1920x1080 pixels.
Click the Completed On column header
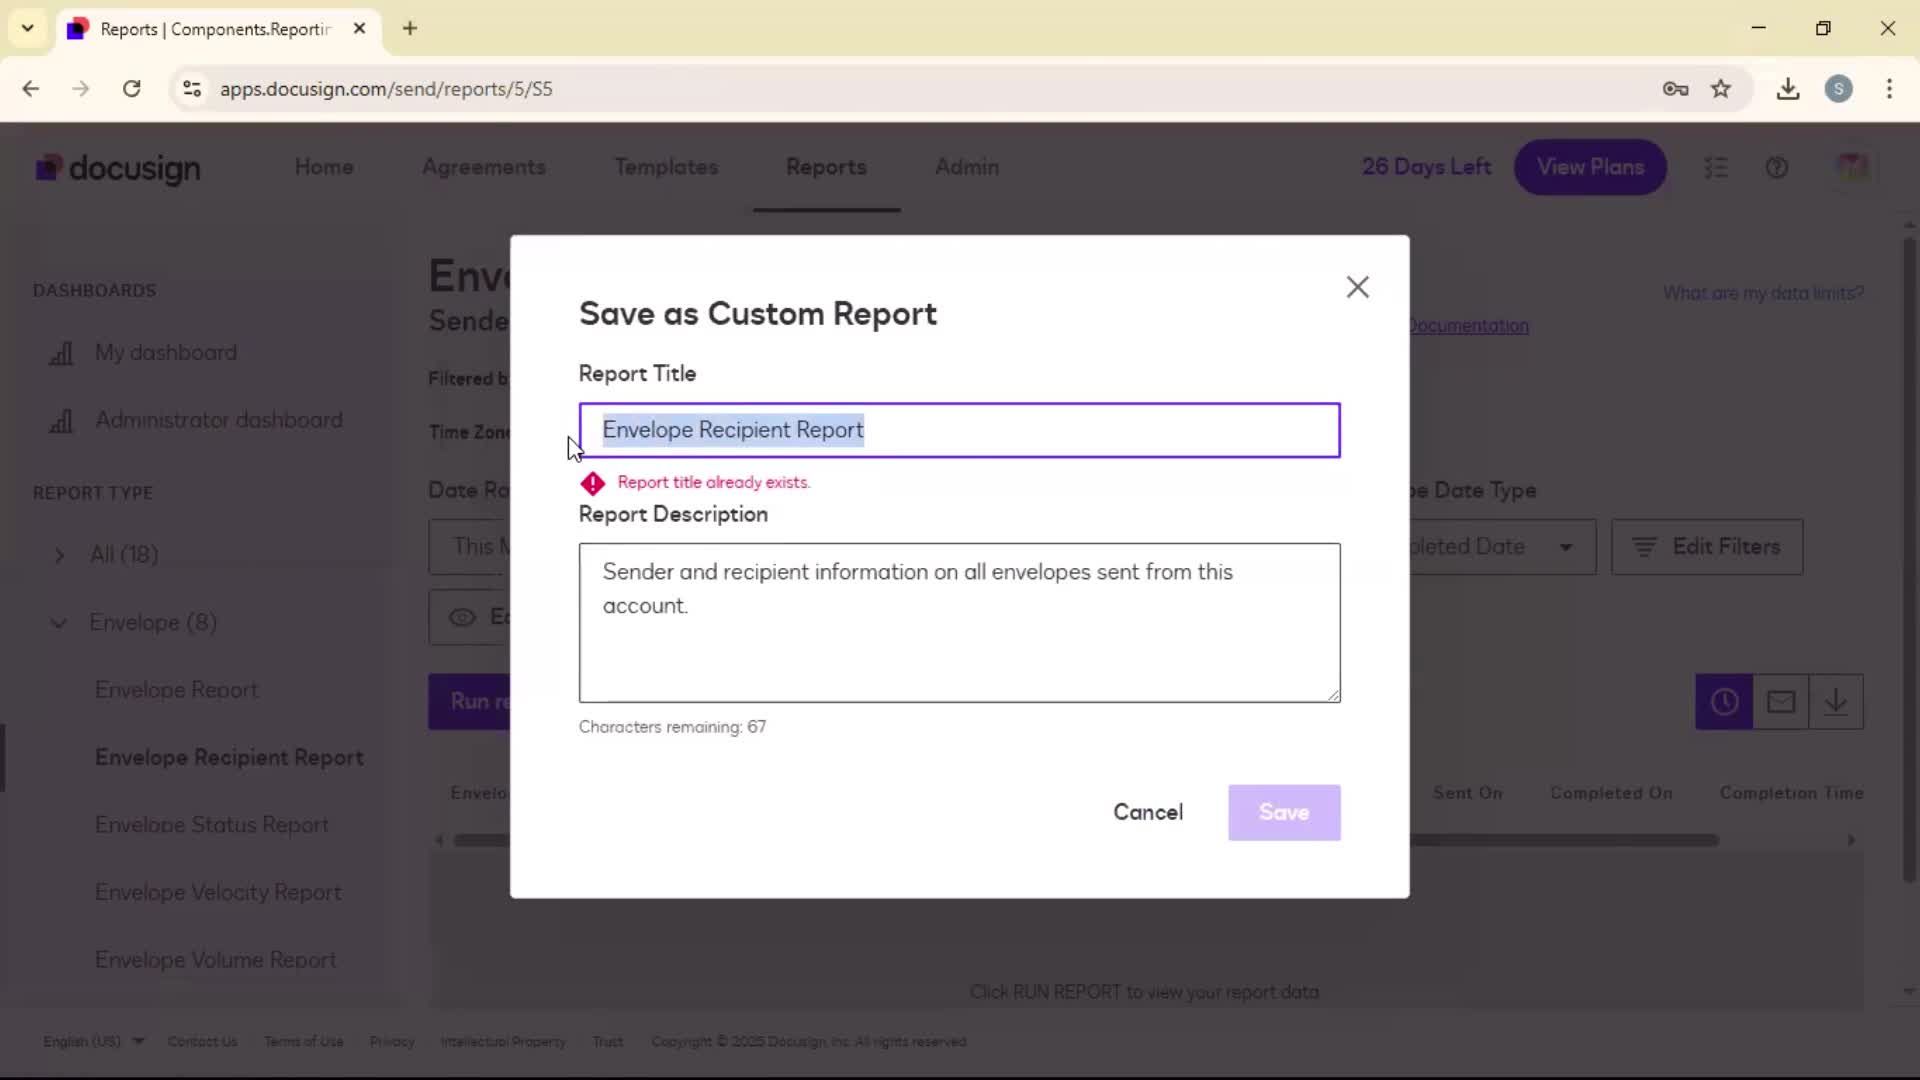(1611, 793)
